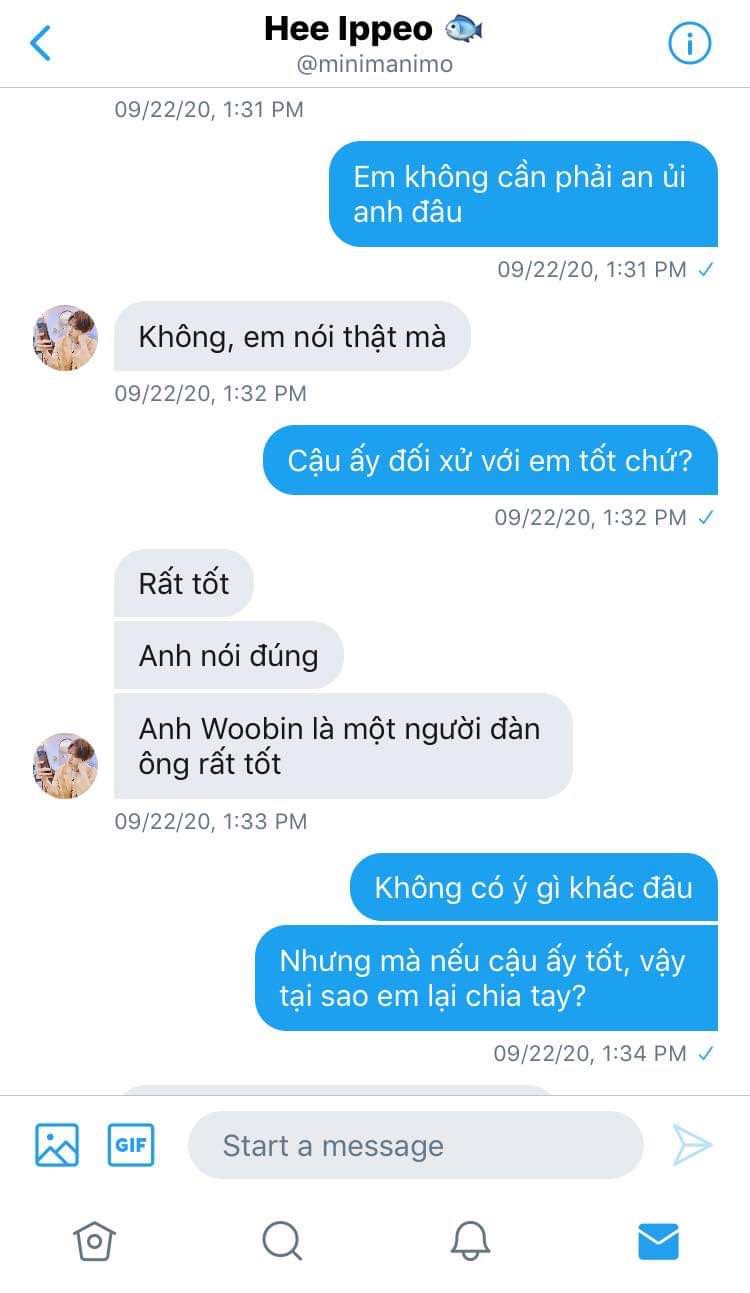
Task: Go back using the back arrow
Action: tap(41, 43)
